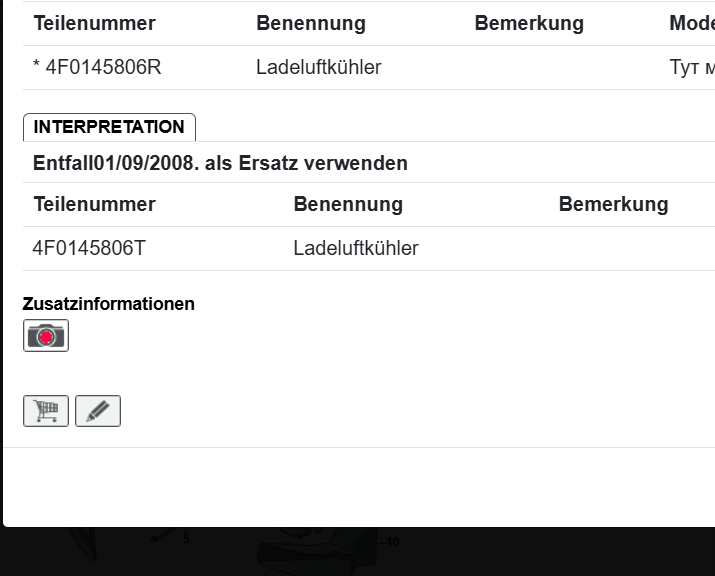Image resolution: width=715 pixels, height=576 pixels.
Task: Click the truncated Modell column header
Action: [x=691, y=23]
